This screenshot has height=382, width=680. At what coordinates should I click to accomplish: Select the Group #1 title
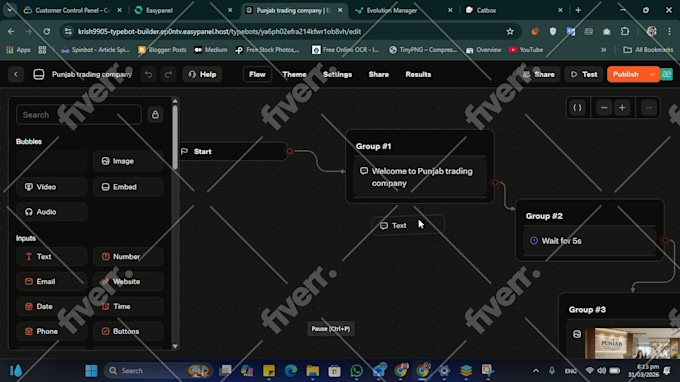tap(373, 146)
